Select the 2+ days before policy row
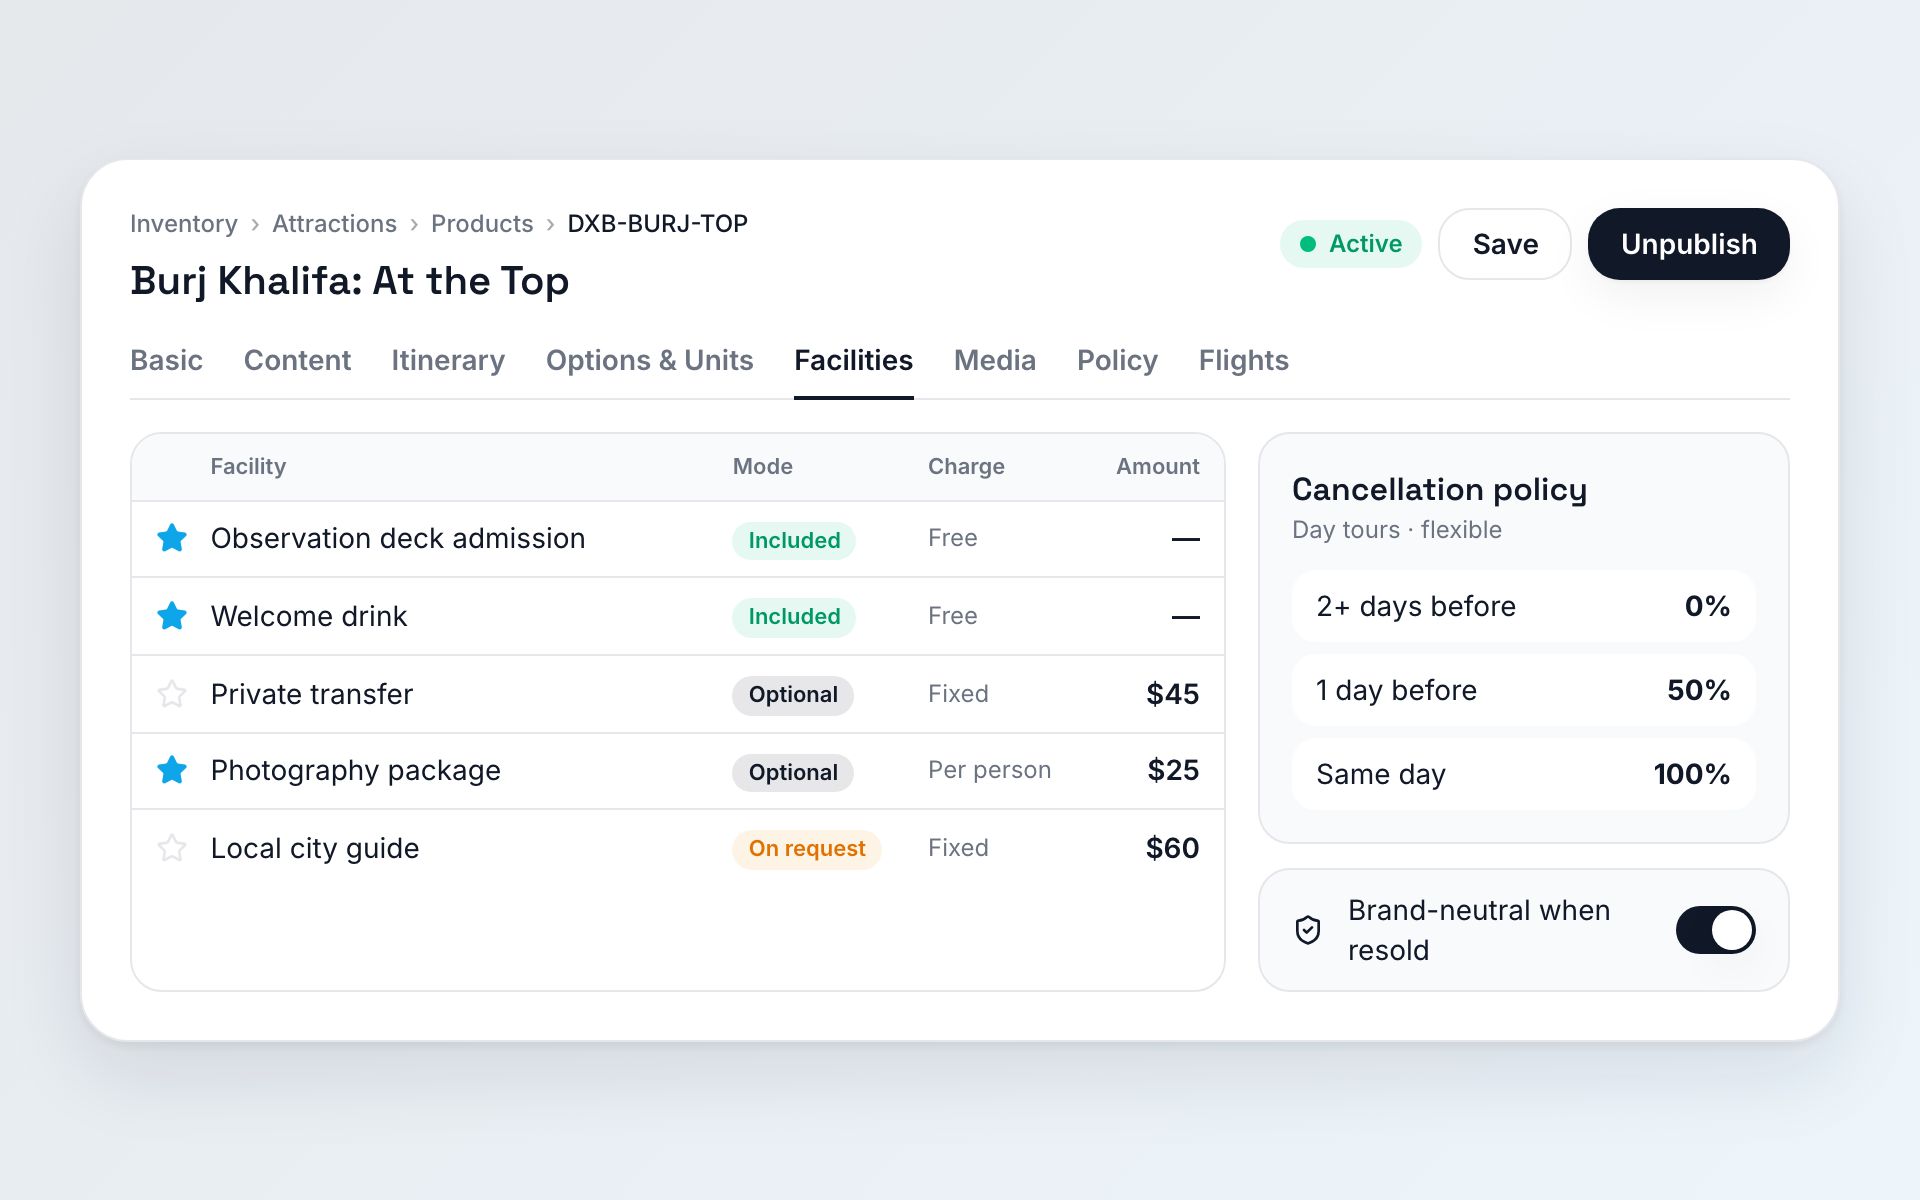This screenshot has width=1920, height=1200. [x=1523, y=606]
